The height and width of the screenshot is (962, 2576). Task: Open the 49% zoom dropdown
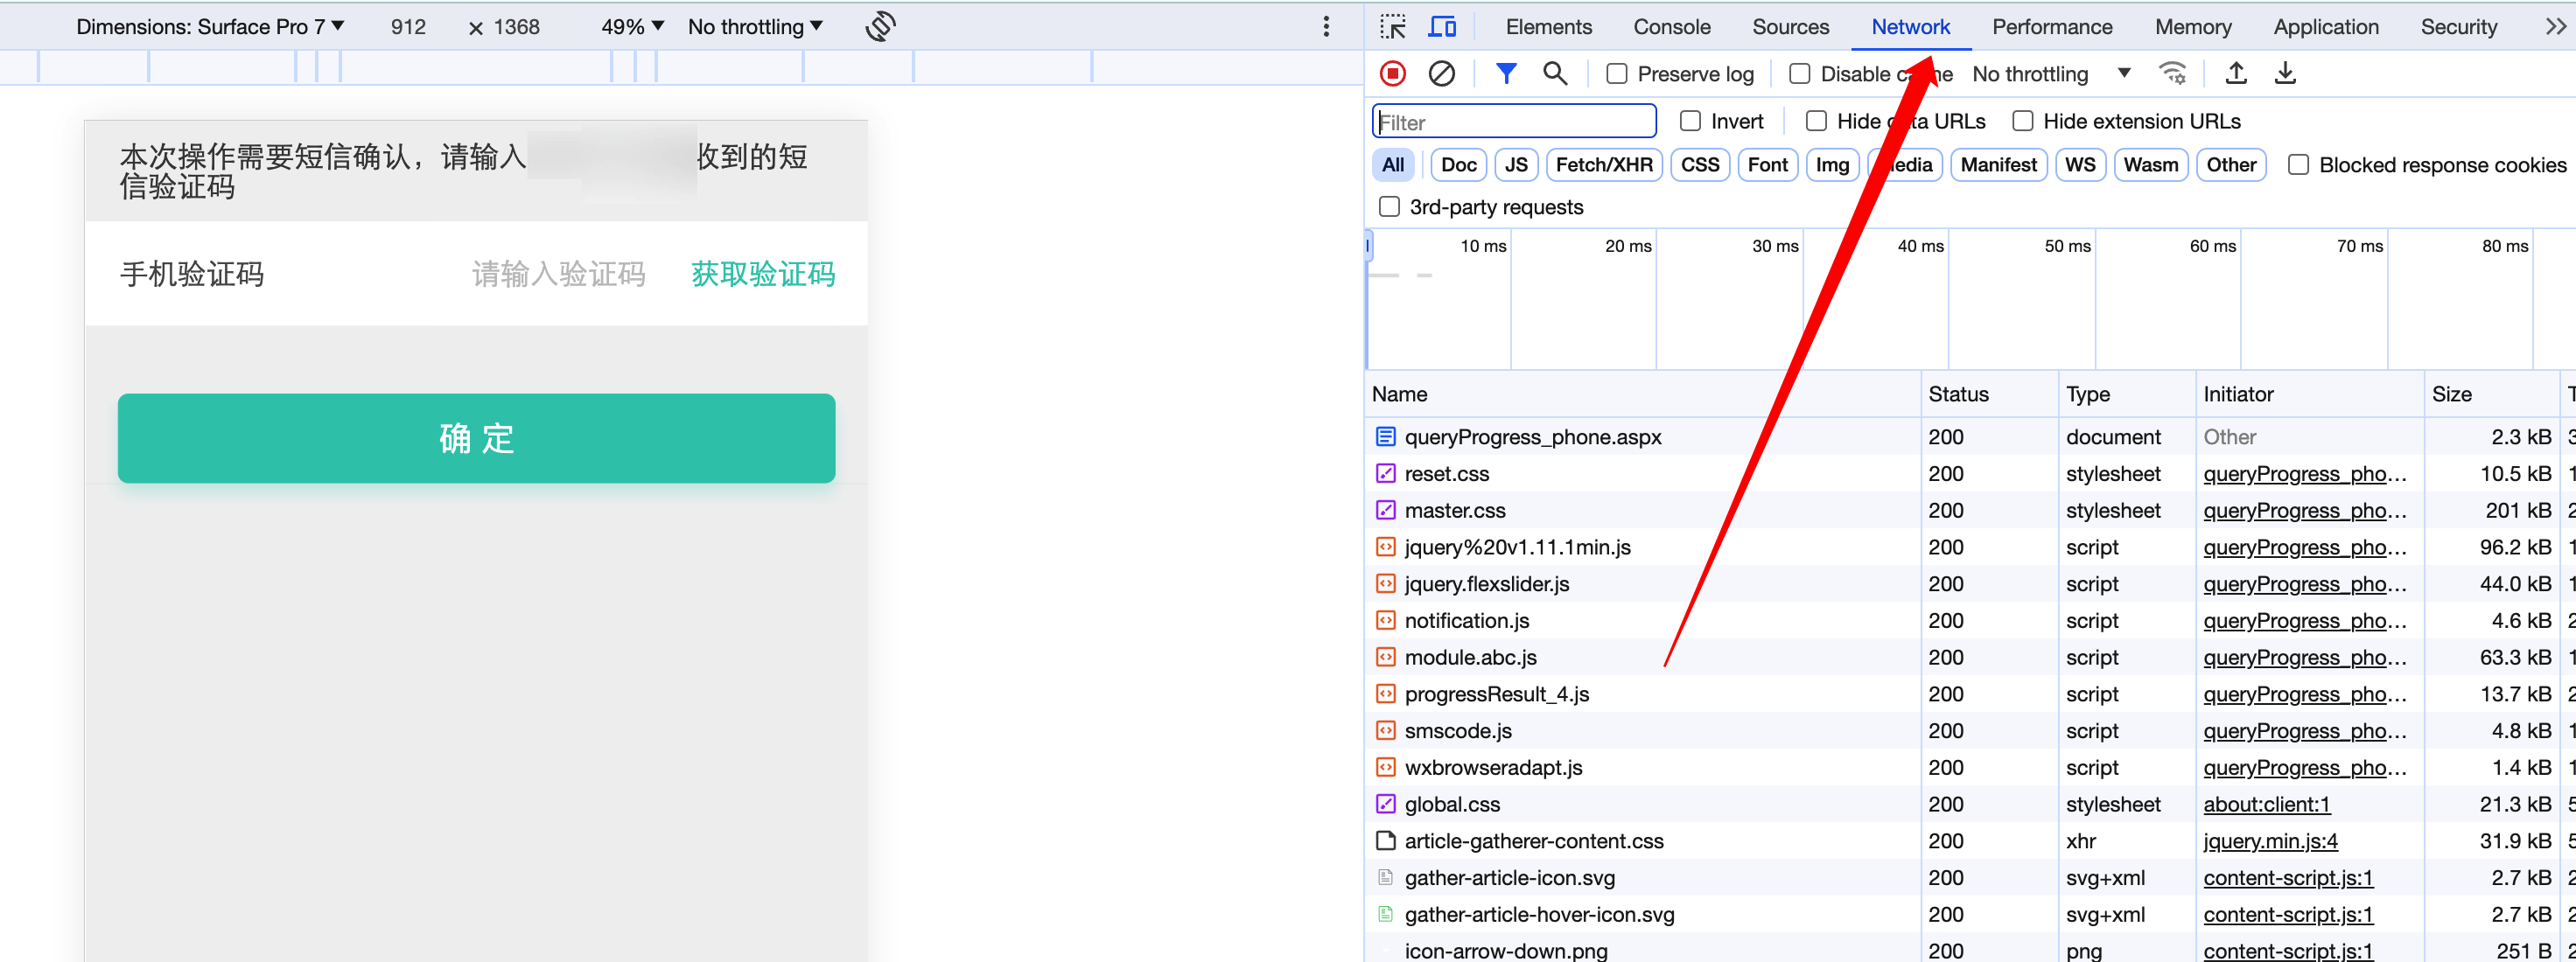[632, 27]
